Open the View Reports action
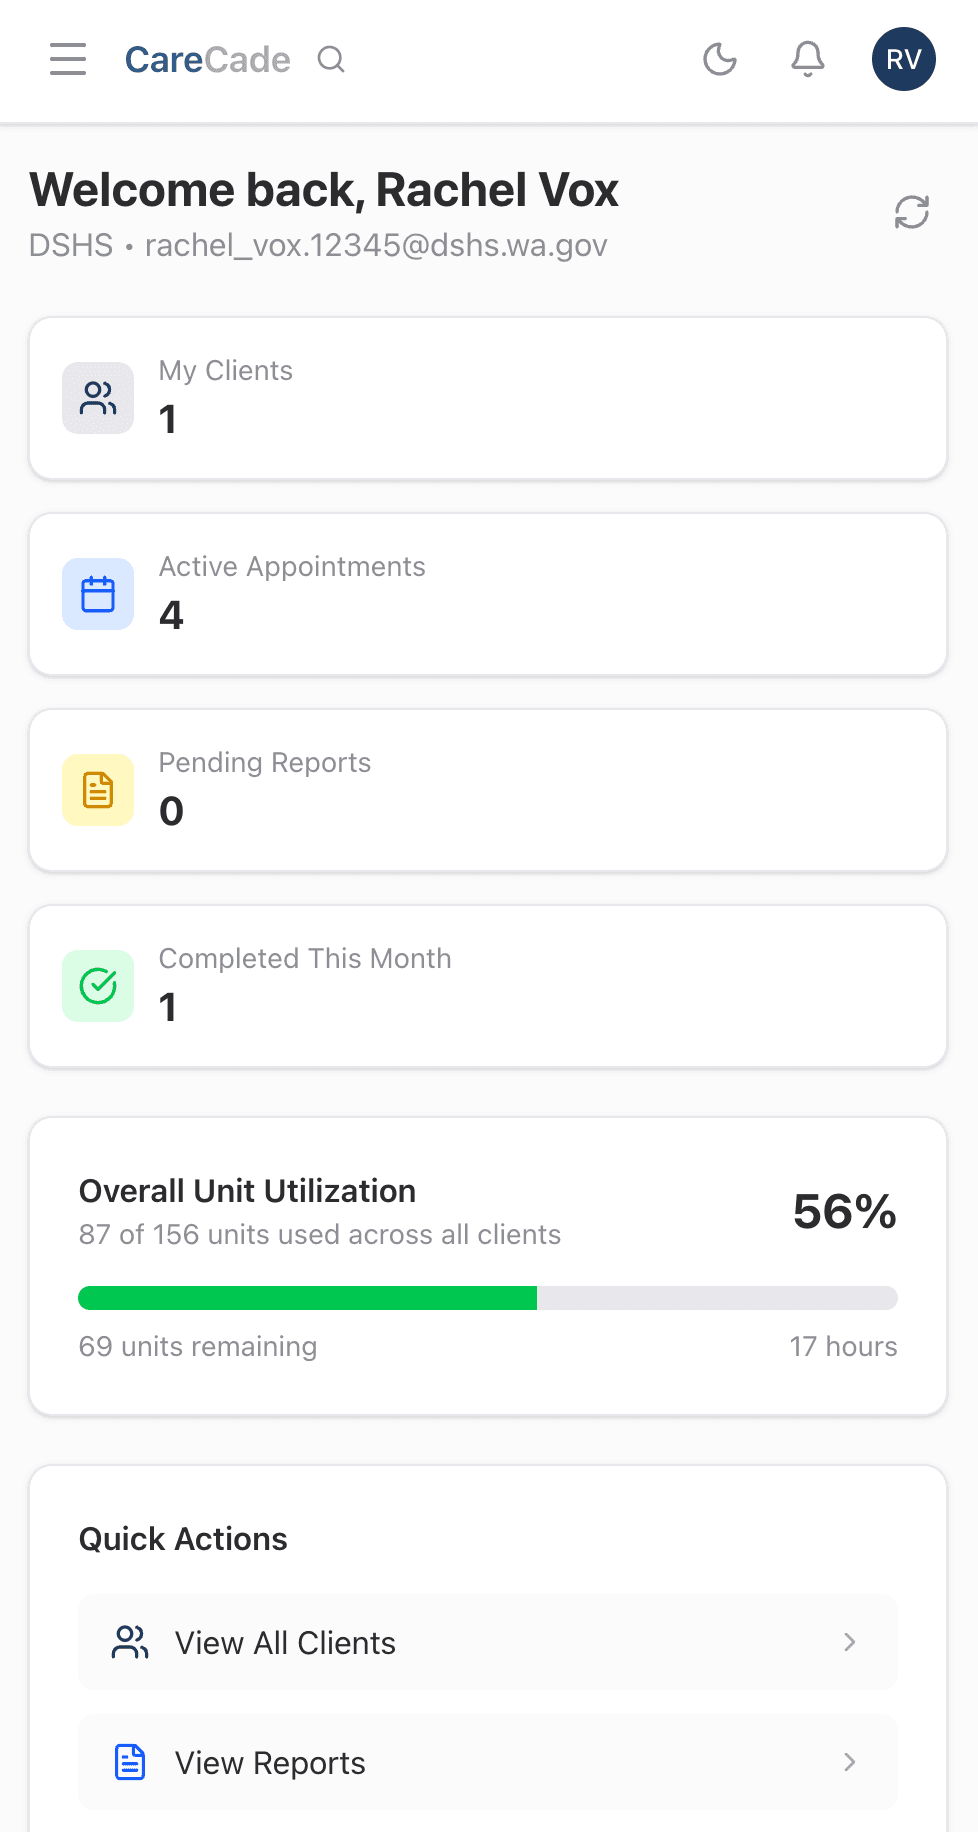 pyautogui.click(x=487, y=1762)
